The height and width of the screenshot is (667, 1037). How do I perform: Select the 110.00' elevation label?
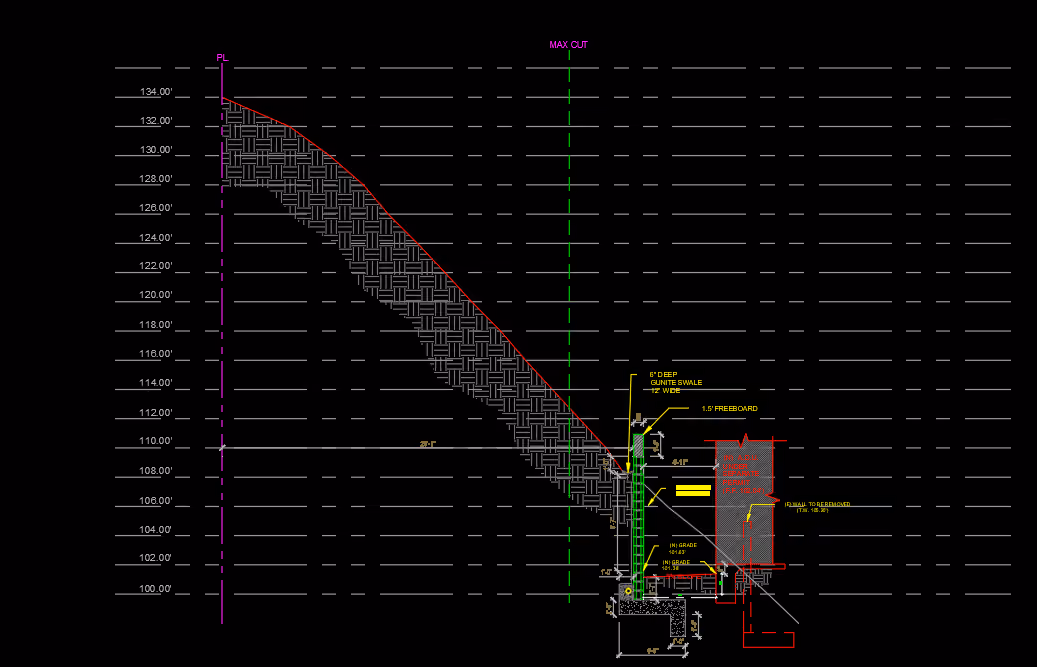point(156,442)
